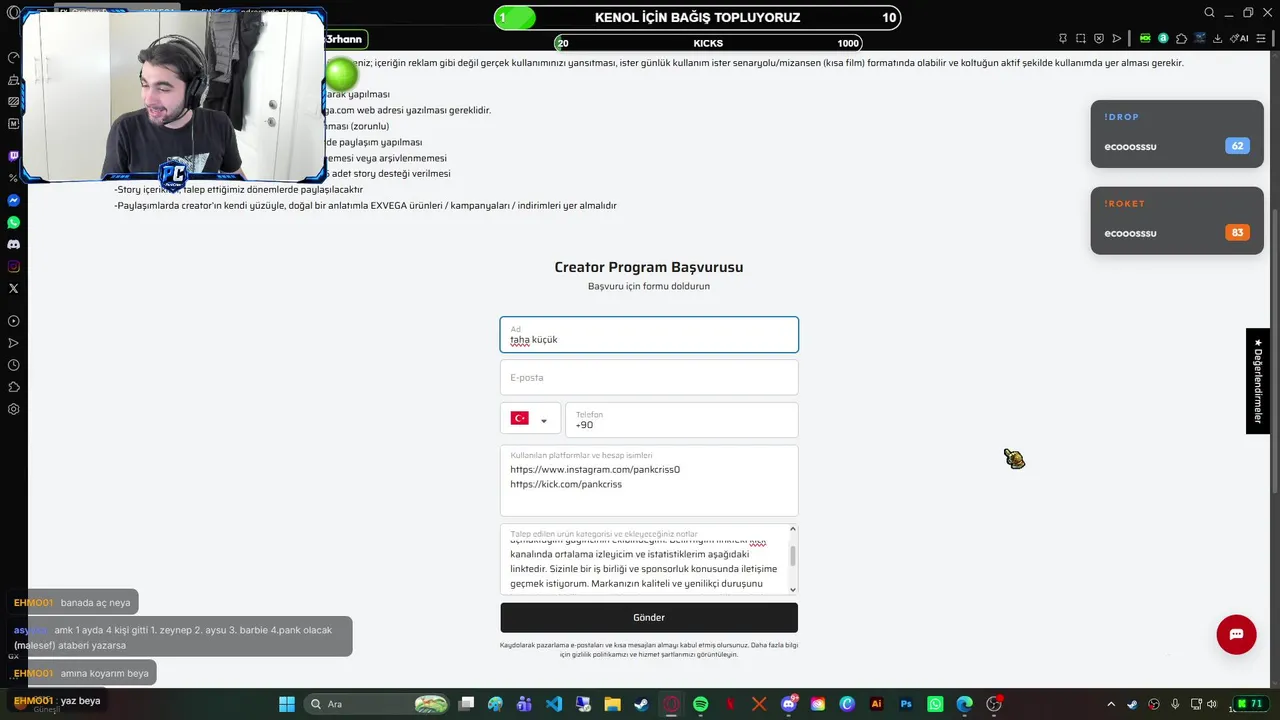Screen dimensions: 1280x720
Task: Click the green Kick extension icon
Action: coord(1145,38)
